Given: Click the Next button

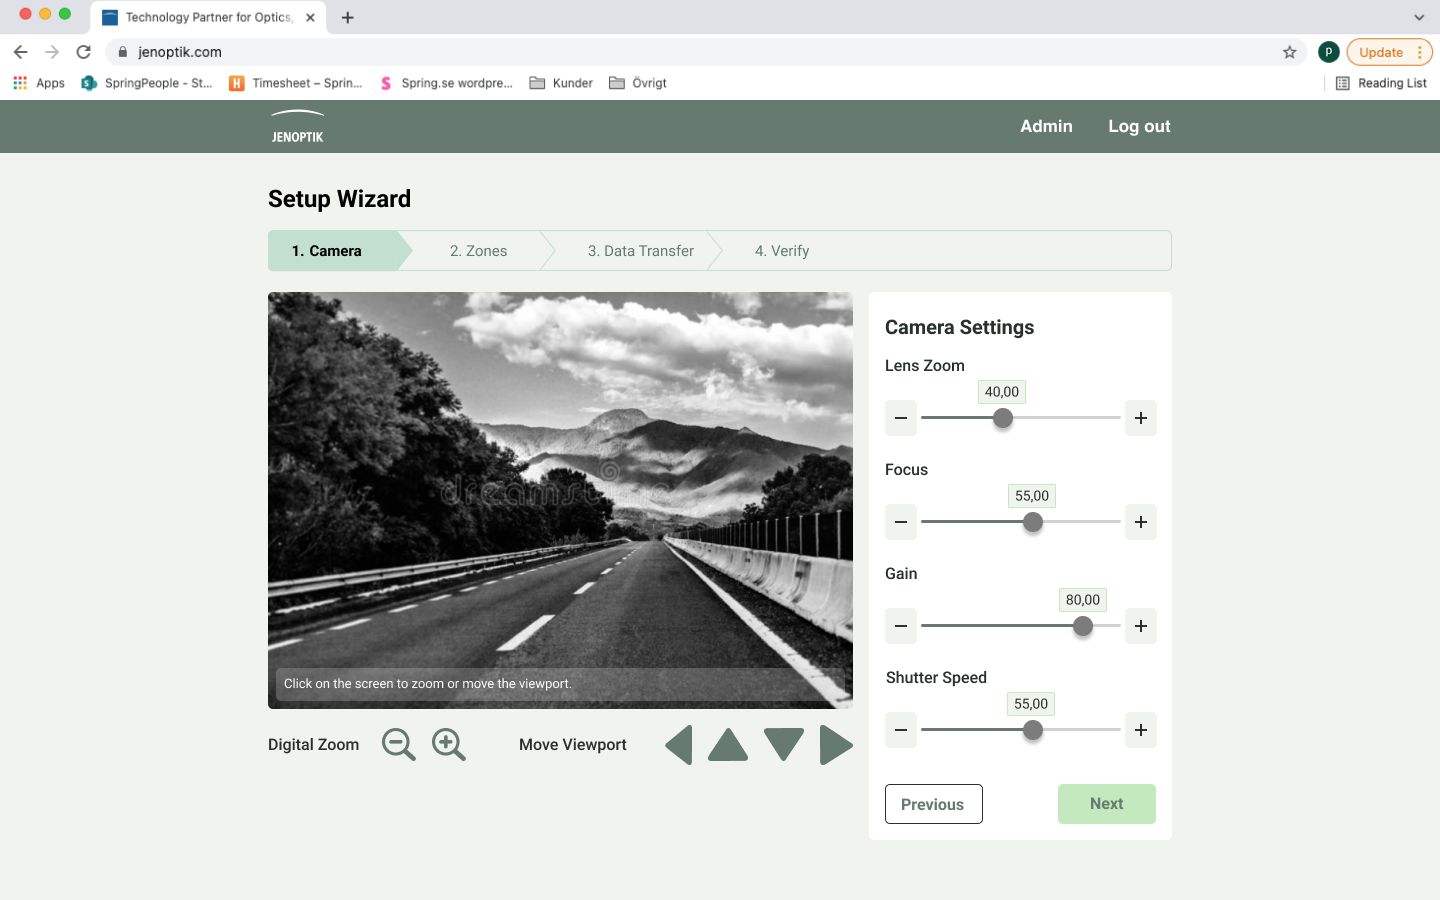Looking at the screenshot, I should (x=1107, y=804).
